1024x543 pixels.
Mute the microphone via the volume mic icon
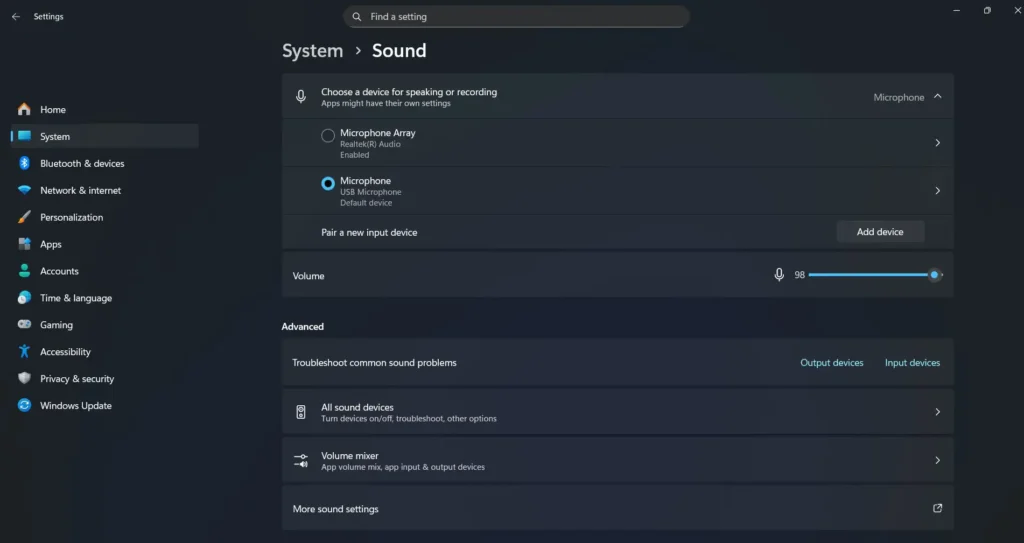779,275
